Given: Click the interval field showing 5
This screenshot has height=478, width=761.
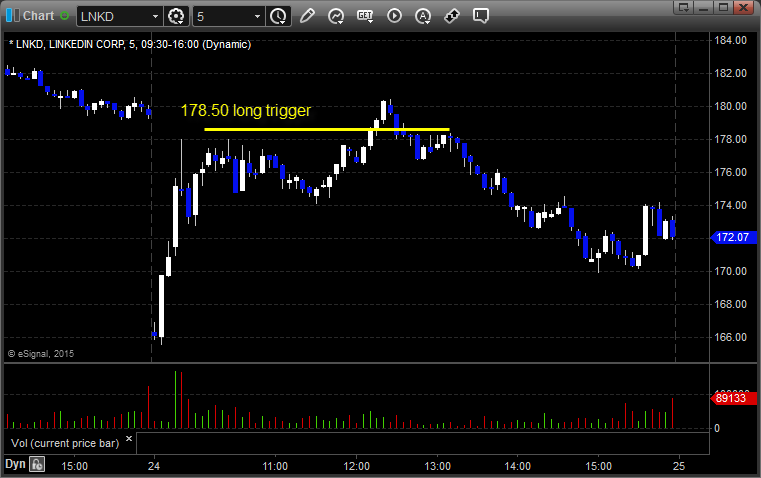Looking at the screenshot, I should (x=222, y=16).
